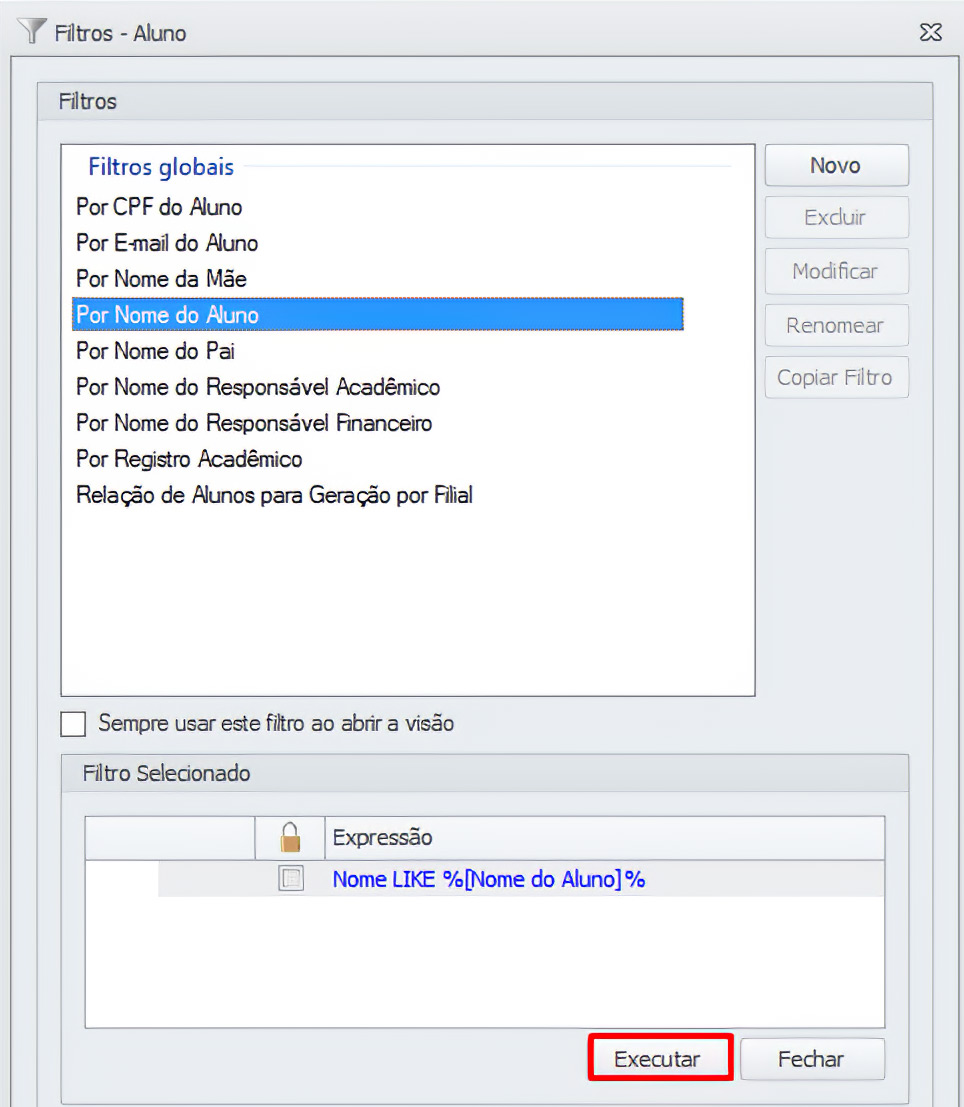The height and width of the screenshot is (1107, 964).
Task: Close the Filtros - Aluno dialog
Action: coord(930,33)
